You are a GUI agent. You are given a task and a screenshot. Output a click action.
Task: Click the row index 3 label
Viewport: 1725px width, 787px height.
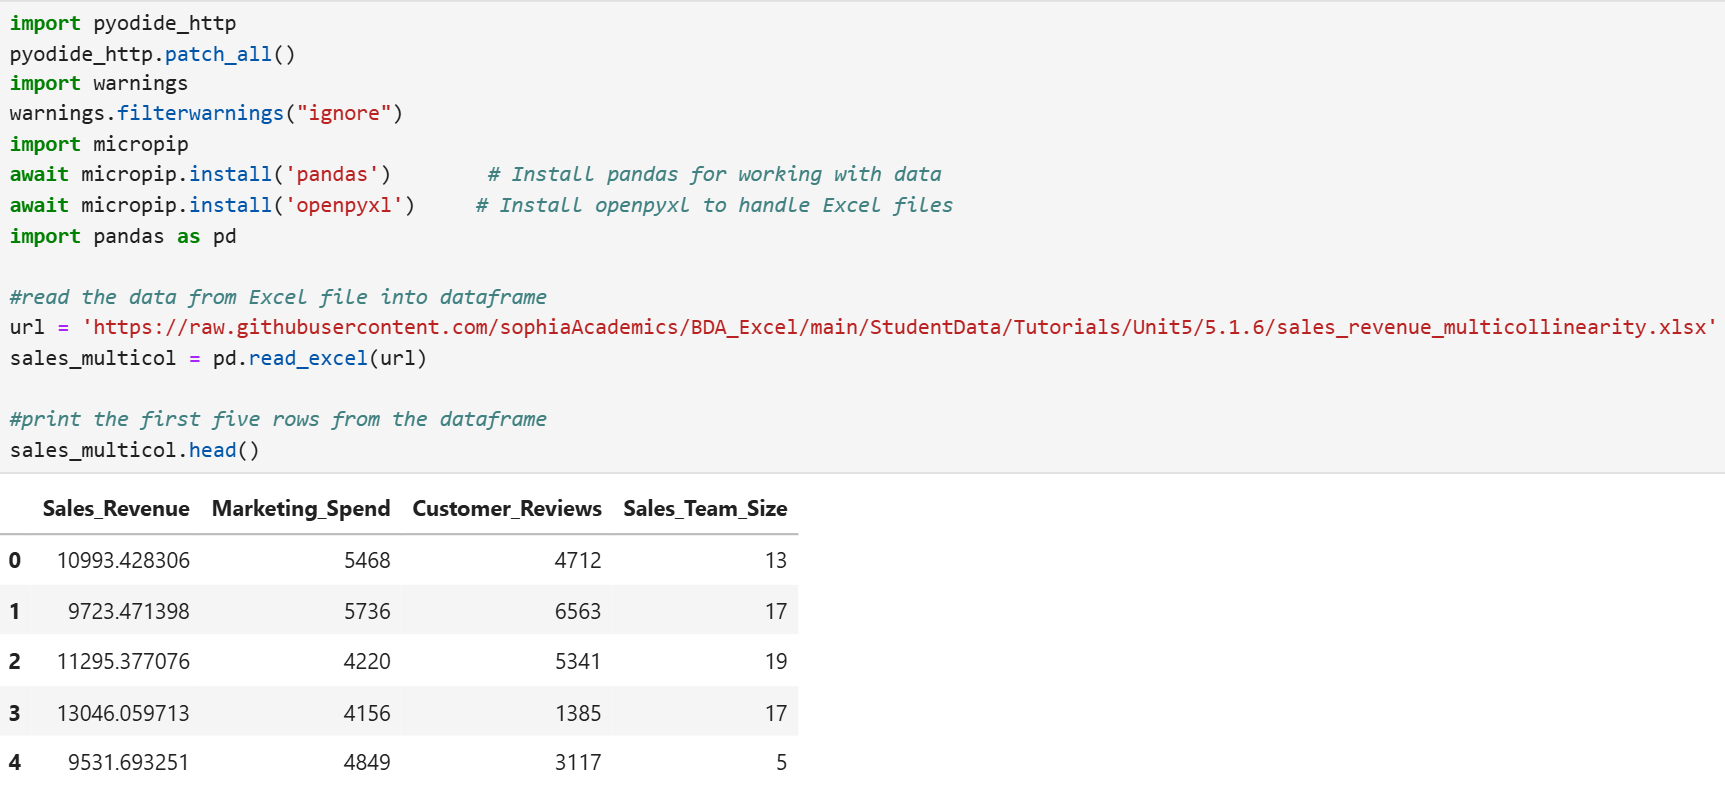(15, 714)
